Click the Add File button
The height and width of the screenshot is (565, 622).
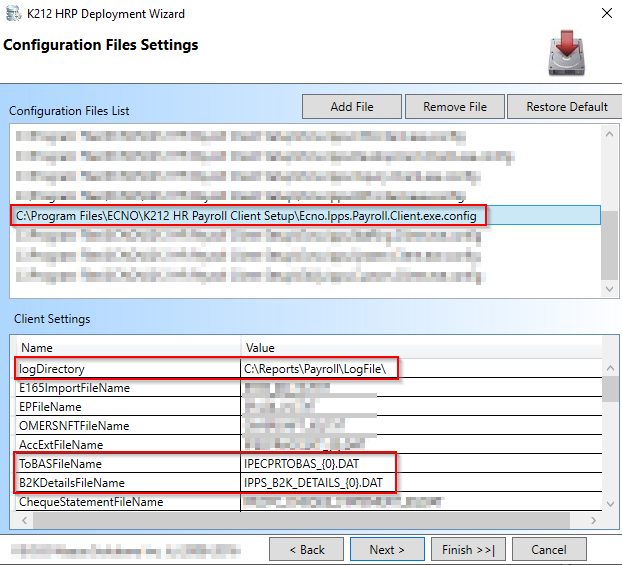pos(352,107)
